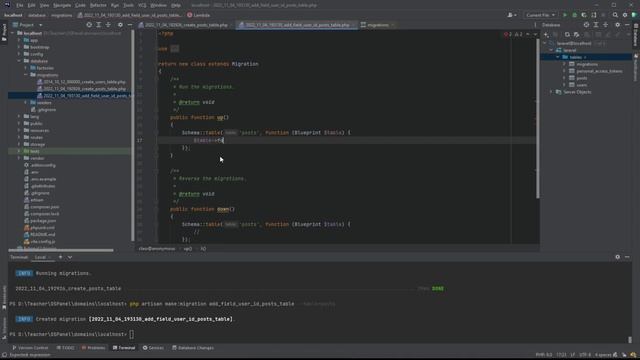Expand all icon in Project panel header

click(98, 25)
